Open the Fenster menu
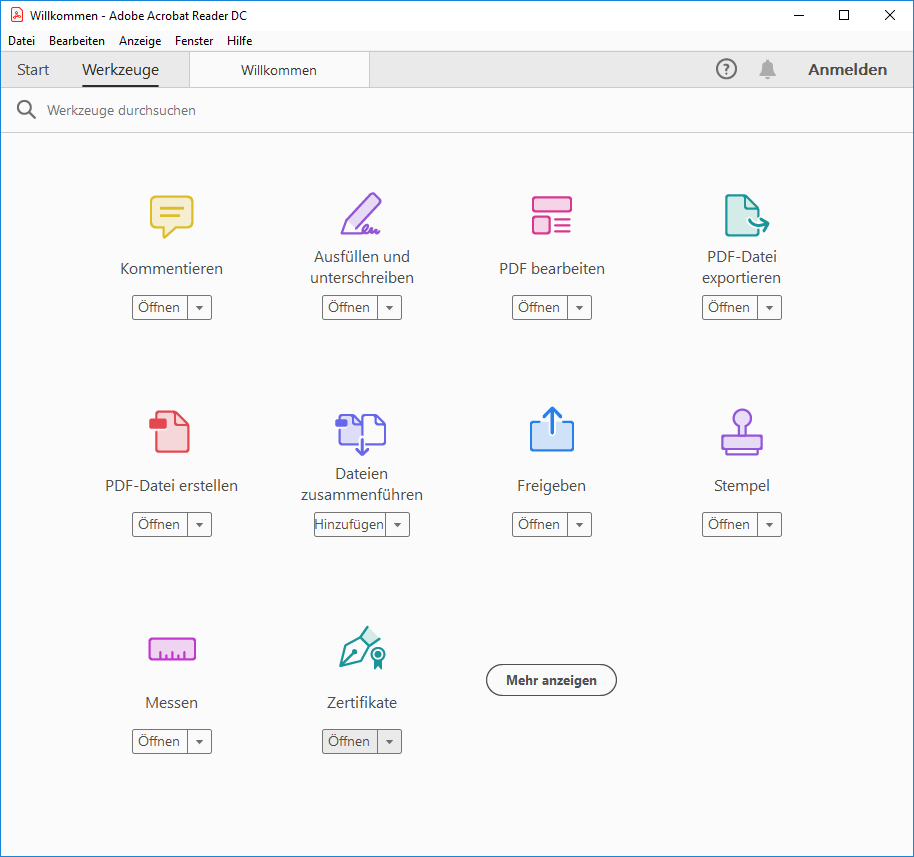This screenshot has height=857, width=914. (194, 41)
